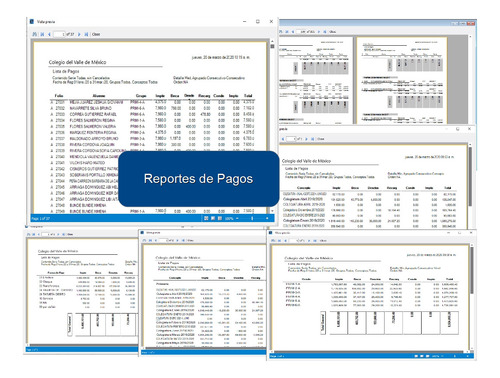The height and width of the screenshot is (378, 500).
Task: Select the right-hand page thumbnail in two-page preview
Action: pos(402,80)
